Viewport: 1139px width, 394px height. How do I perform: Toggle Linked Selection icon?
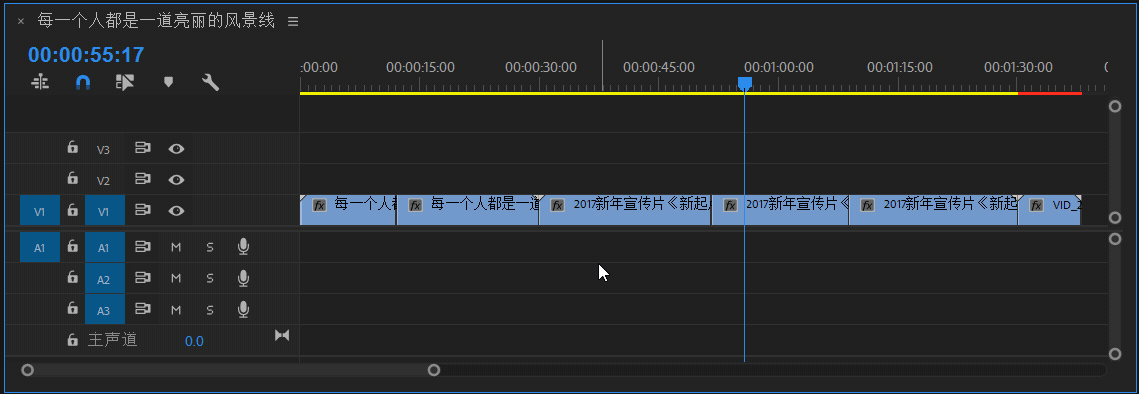125,82
